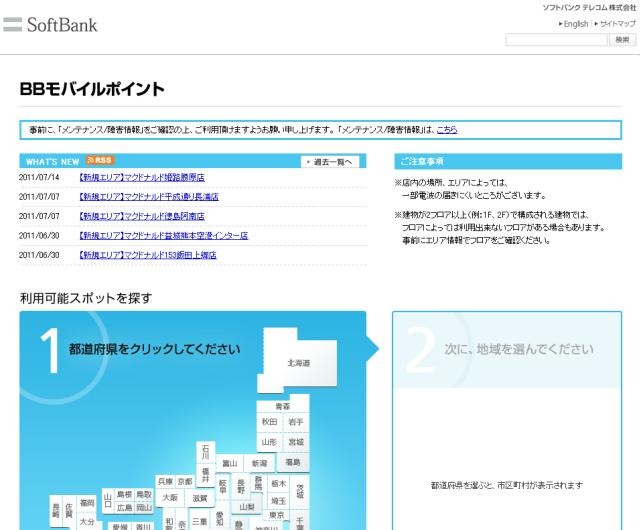This screenshot has width=640, height=530.
Task: Open news マクドナルド姫路飾磨店
Action: point(148,178)
